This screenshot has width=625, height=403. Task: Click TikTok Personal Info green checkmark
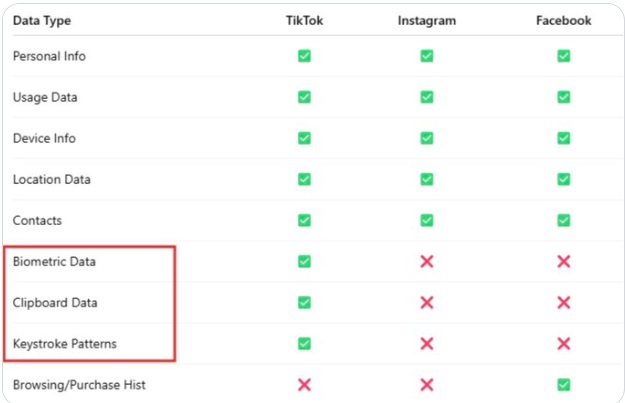(x=304, y=56)
